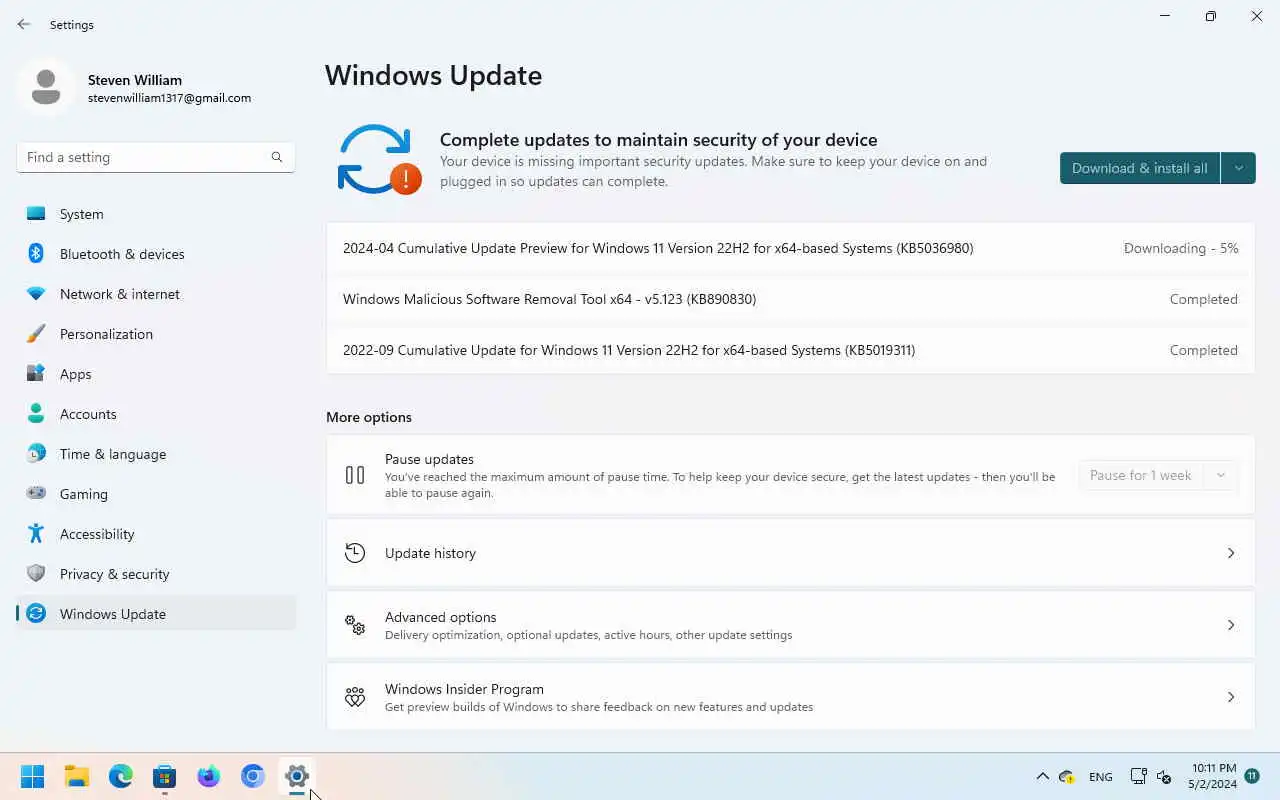
Task: Open Microsoft Edge from the taskbar
Action: coord(121,776)
